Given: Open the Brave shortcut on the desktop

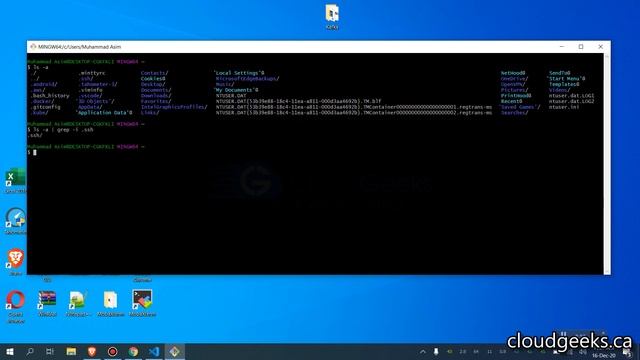Looking at the screenshot, I should click(x=16, y=262).
